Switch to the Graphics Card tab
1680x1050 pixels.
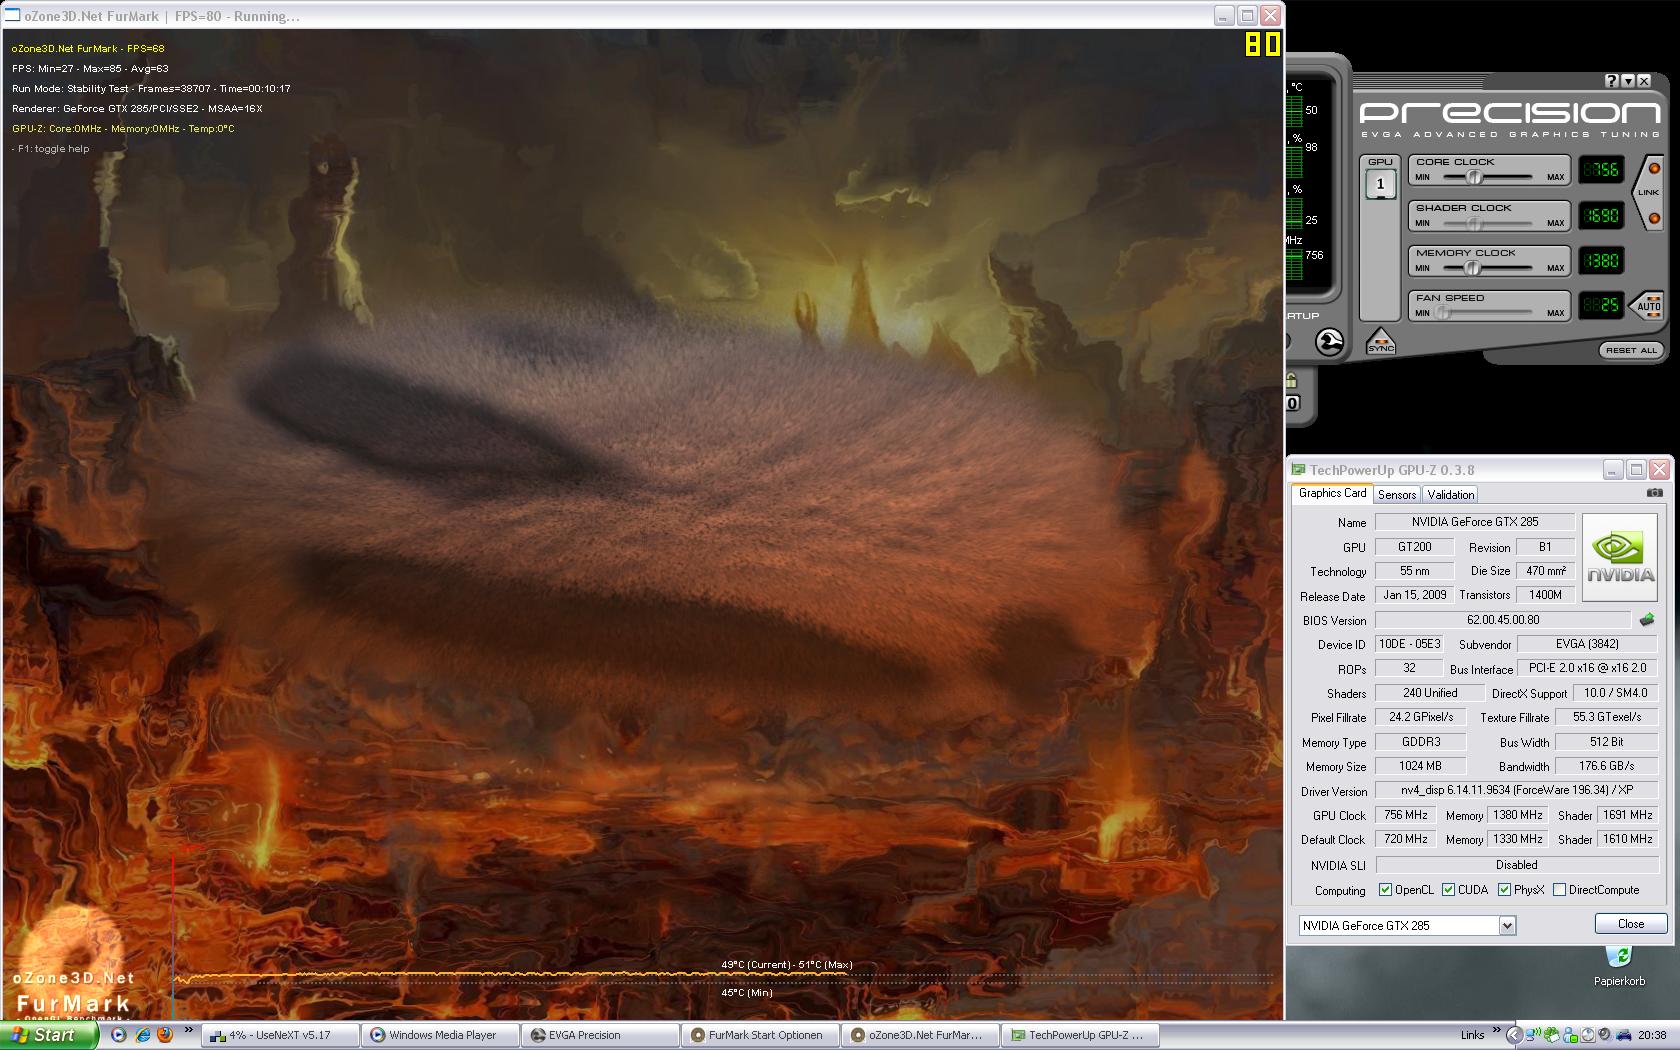click(x=1332, y=493)
